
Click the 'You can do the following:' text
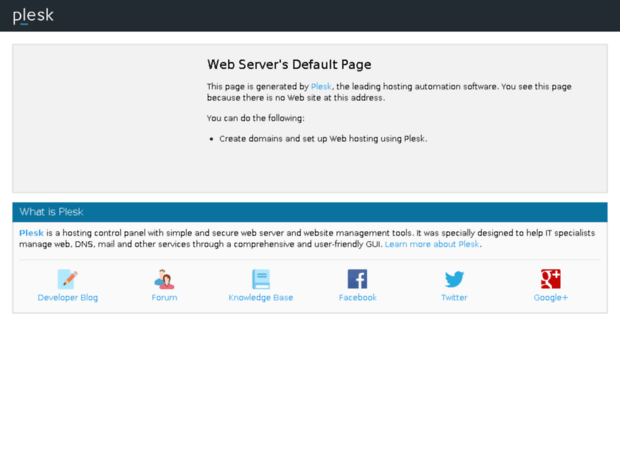255,118
